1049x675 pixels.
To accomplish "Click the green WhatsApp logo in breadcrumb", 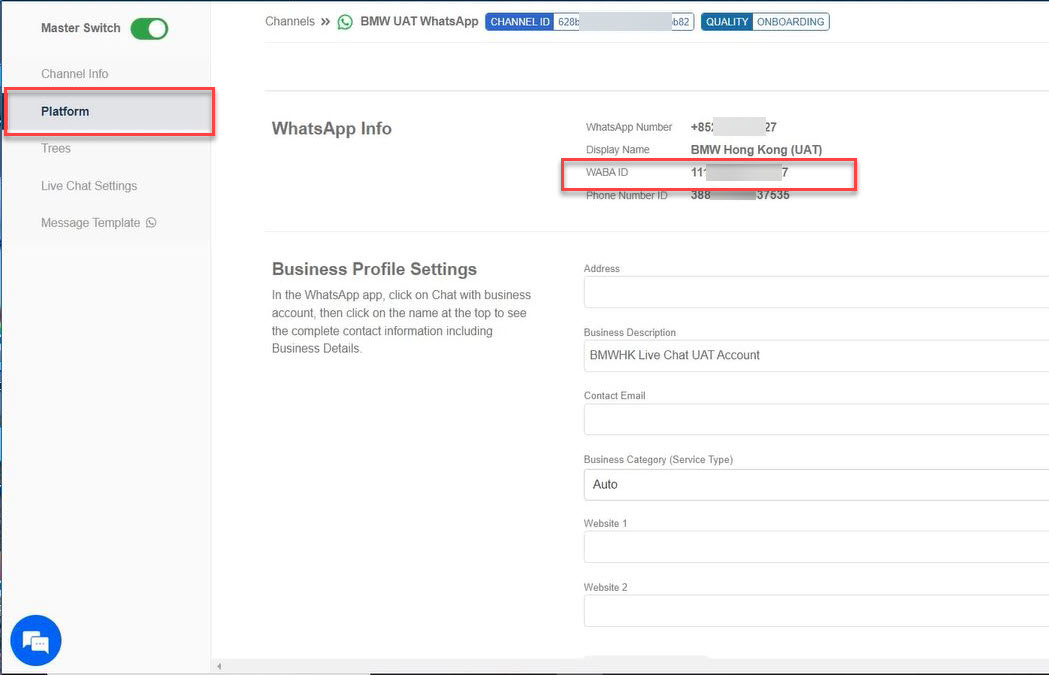I will tap(345, 22).
